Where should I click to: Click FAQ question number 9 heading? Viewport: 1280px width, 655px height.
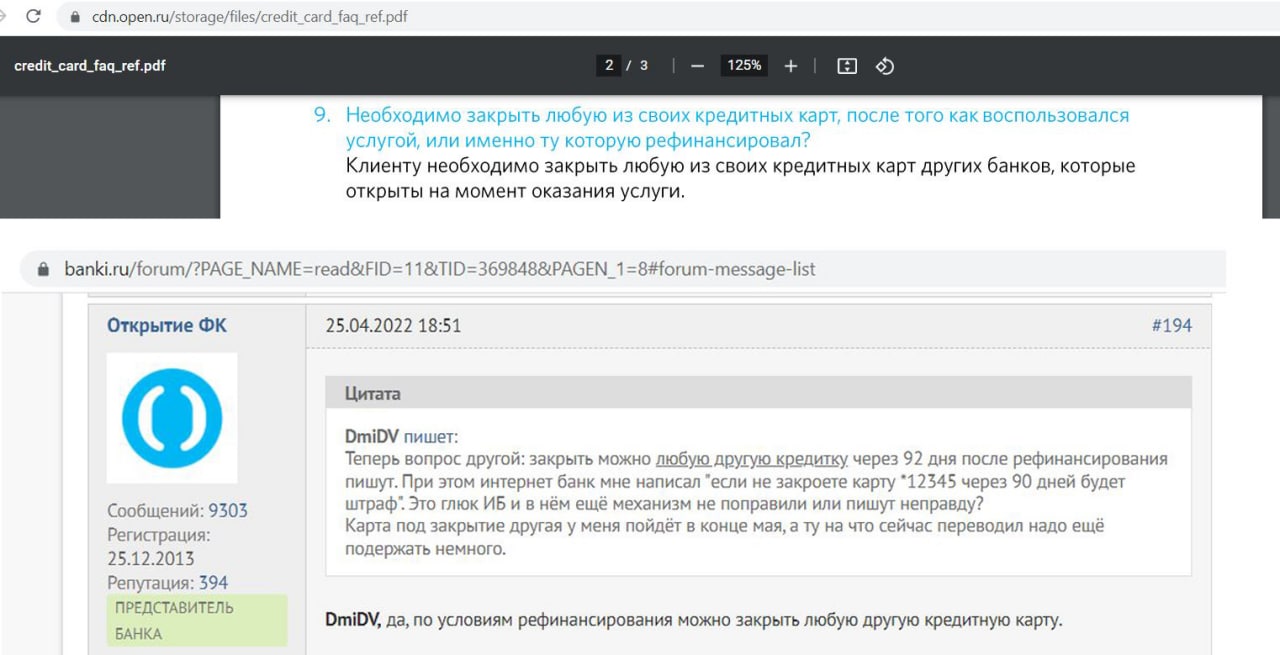(x=737, y=128)
